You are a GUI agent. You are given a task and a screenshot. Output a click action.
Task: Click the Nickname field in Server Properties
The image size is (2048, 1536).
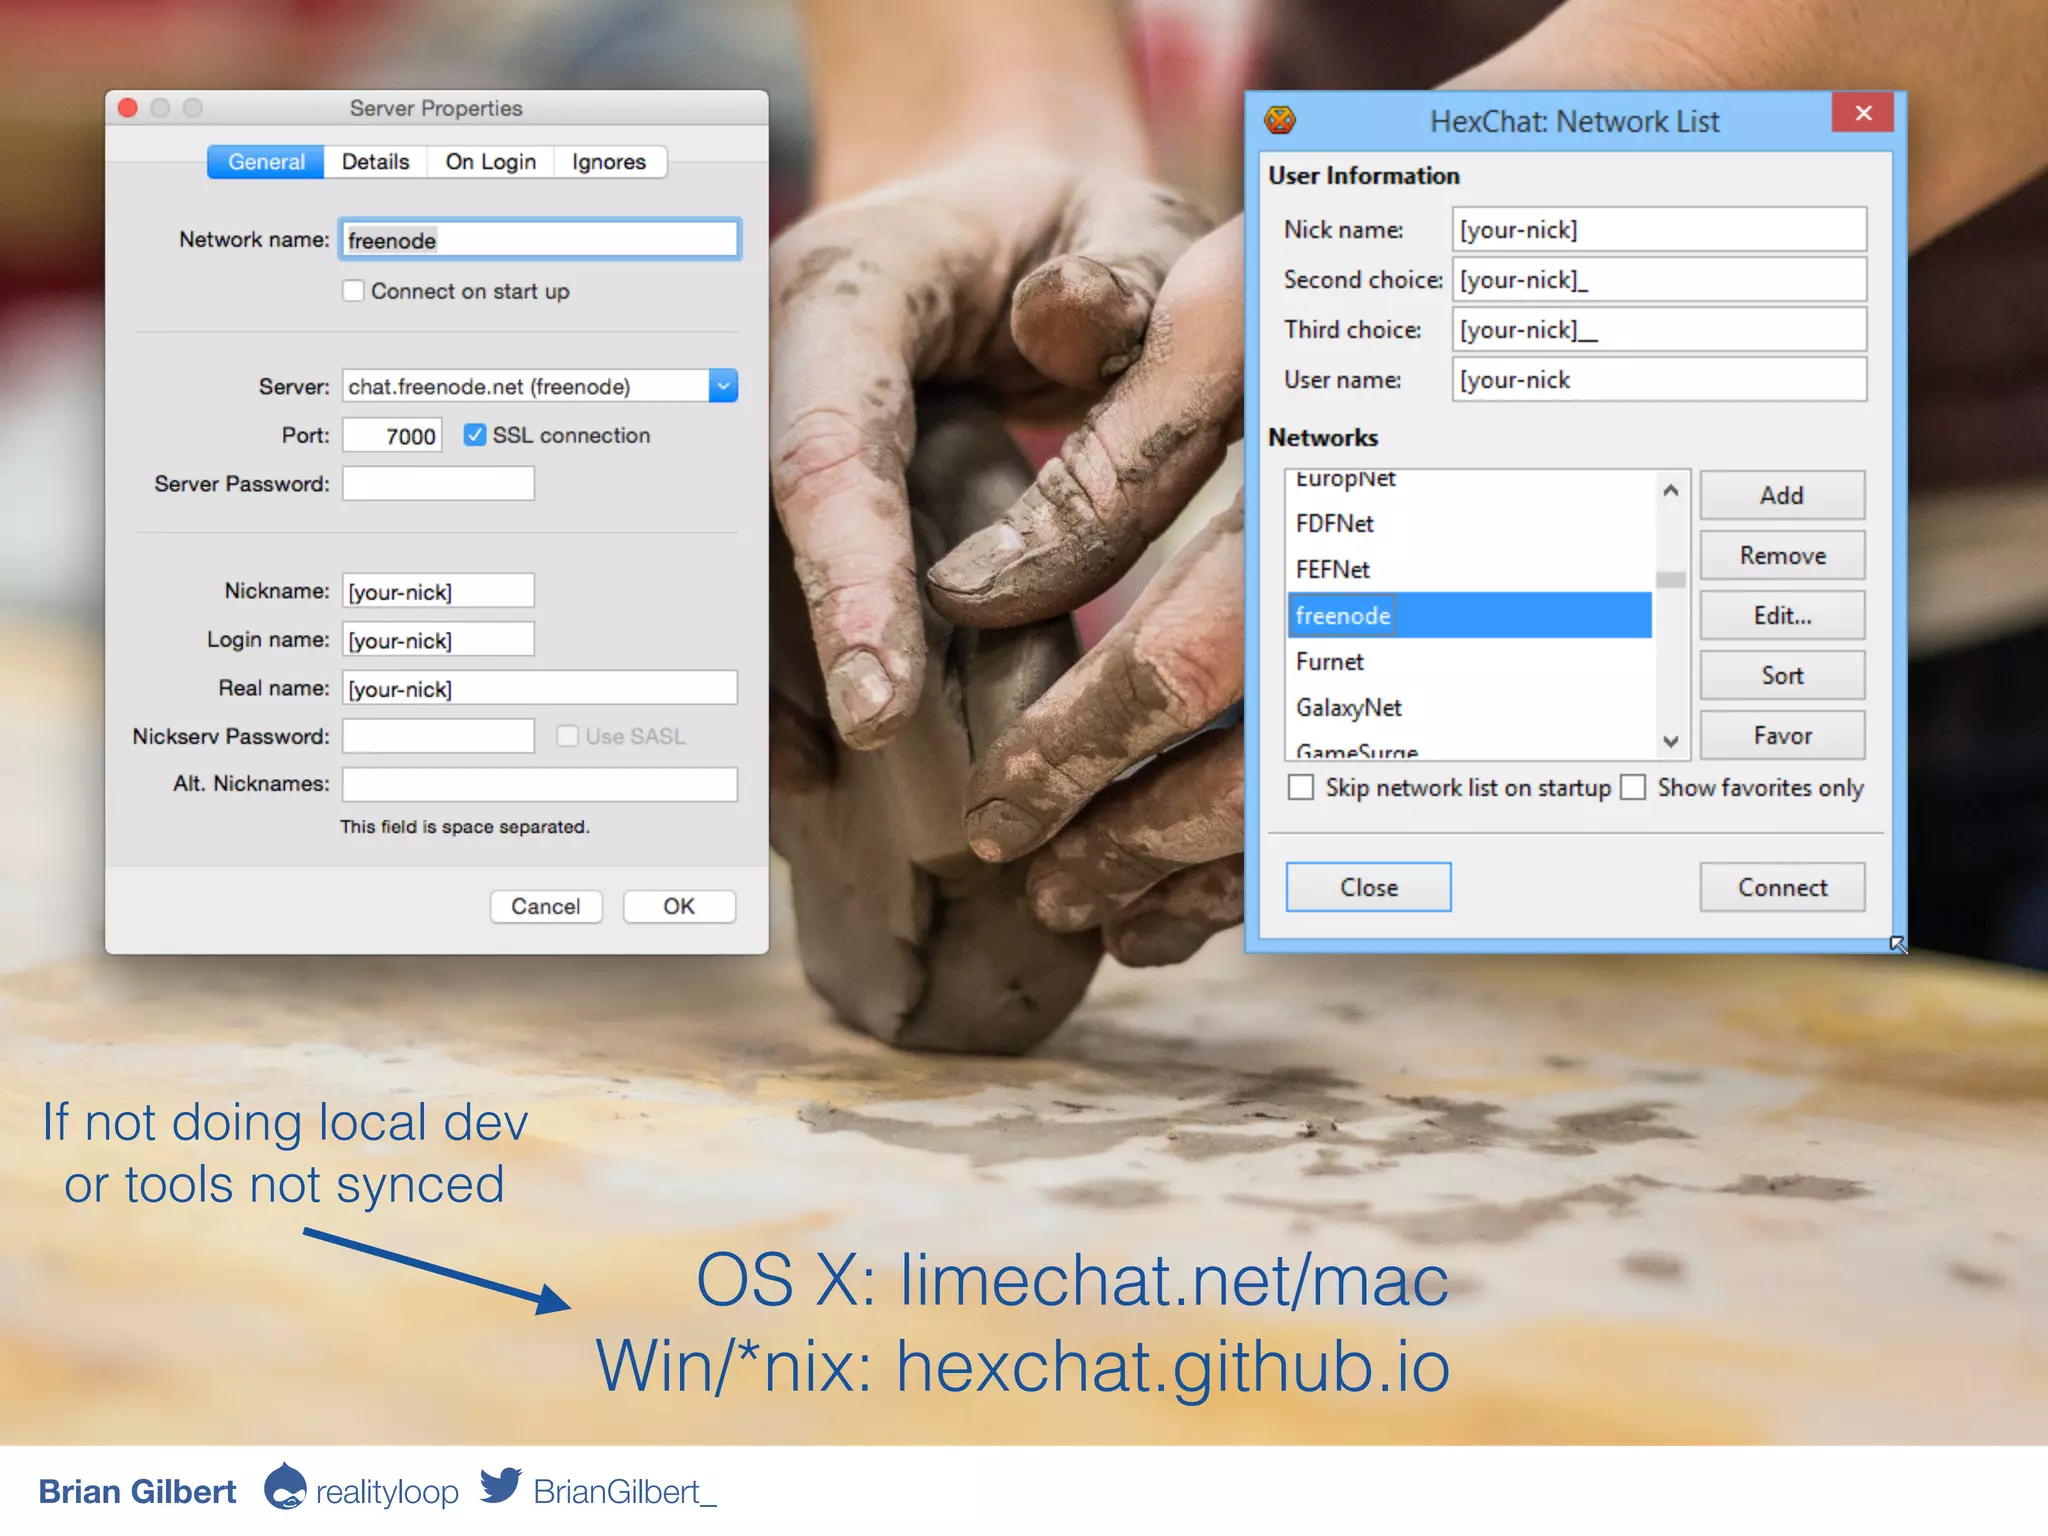[438, 591]
